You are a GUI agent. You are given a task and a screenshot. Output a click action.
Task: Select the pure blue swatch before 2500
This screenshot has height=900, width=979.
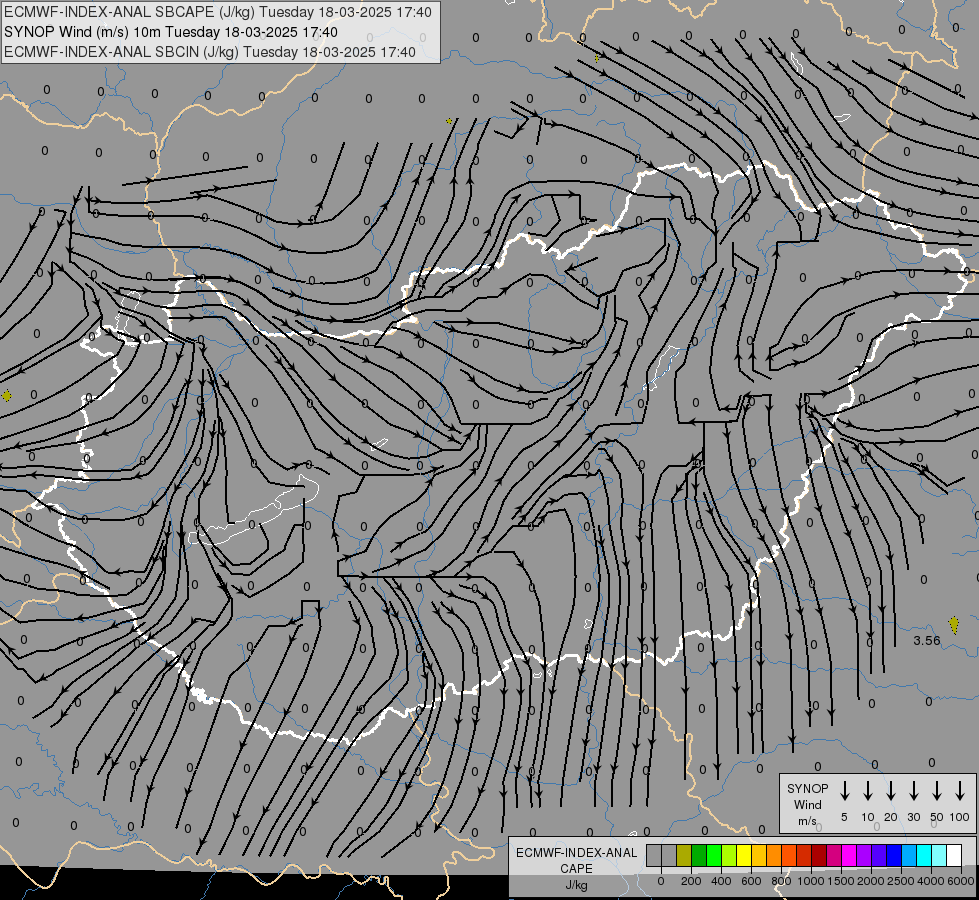(x=893, y=855)
